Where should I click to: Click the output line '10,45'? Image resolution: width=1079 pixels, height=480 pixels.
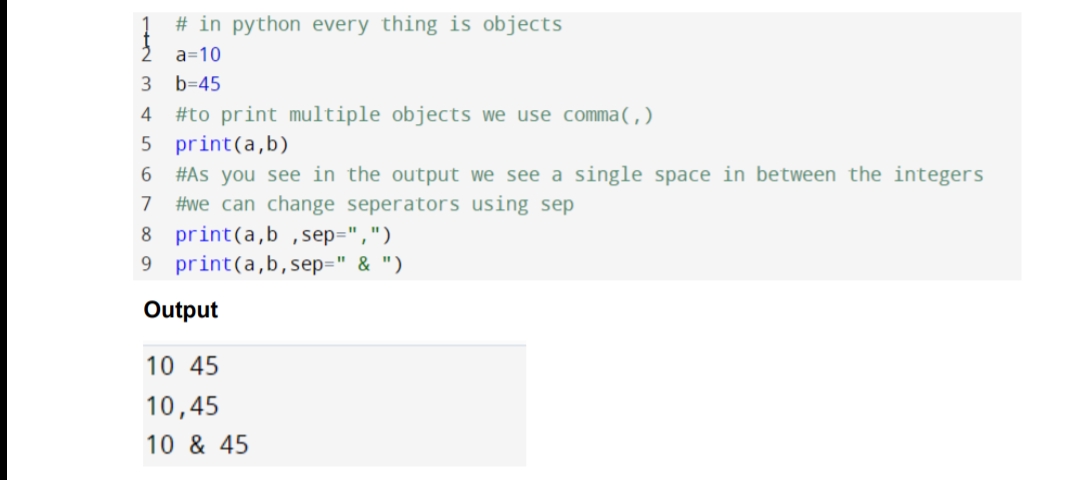(182, 406)
